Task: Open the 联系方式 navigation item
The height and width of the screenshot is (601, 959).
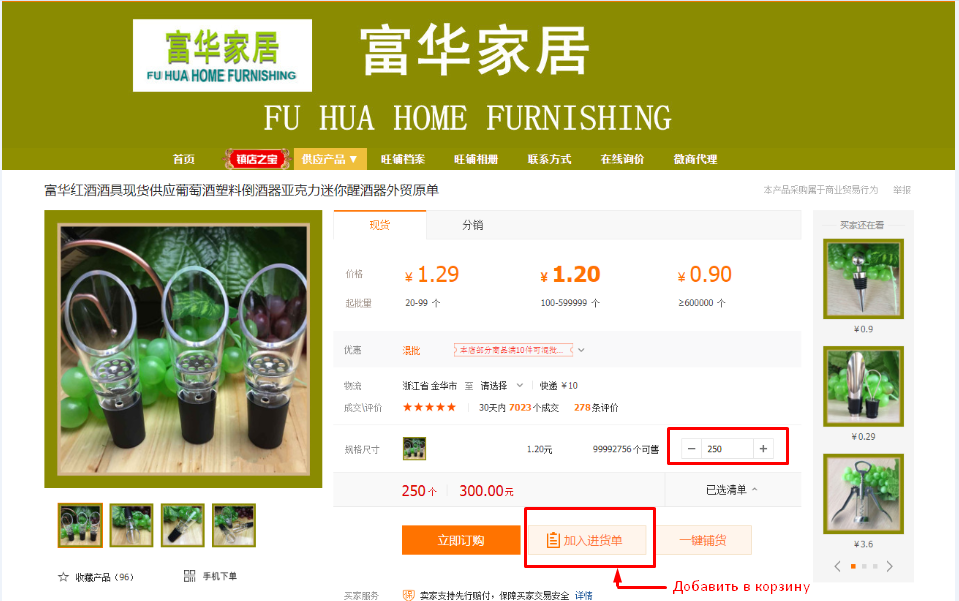Action: tap(549, 159)
